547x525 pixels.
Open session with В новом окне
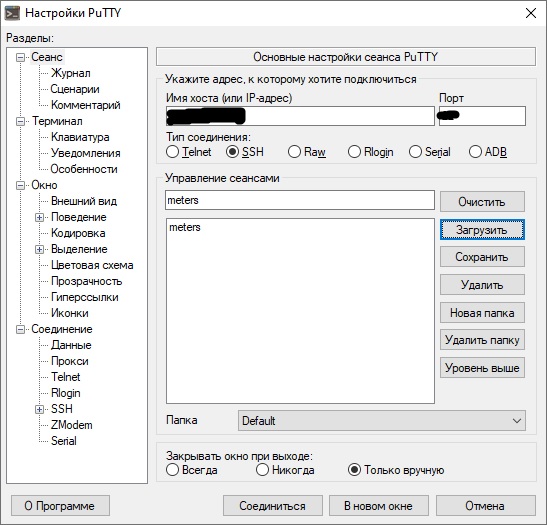[x=379, y=506]
